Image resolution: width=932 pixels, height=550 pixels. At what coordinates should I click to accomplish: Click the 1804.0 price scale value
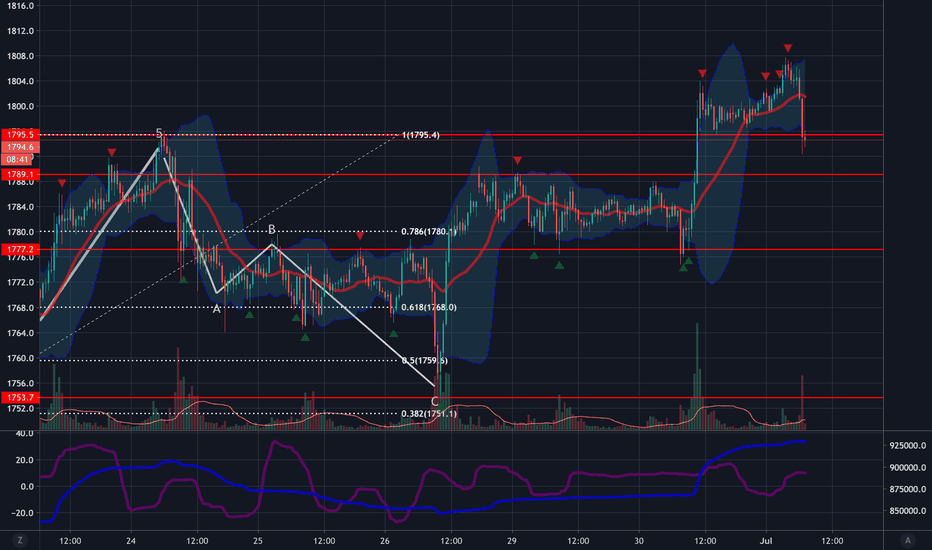point(20,81)
